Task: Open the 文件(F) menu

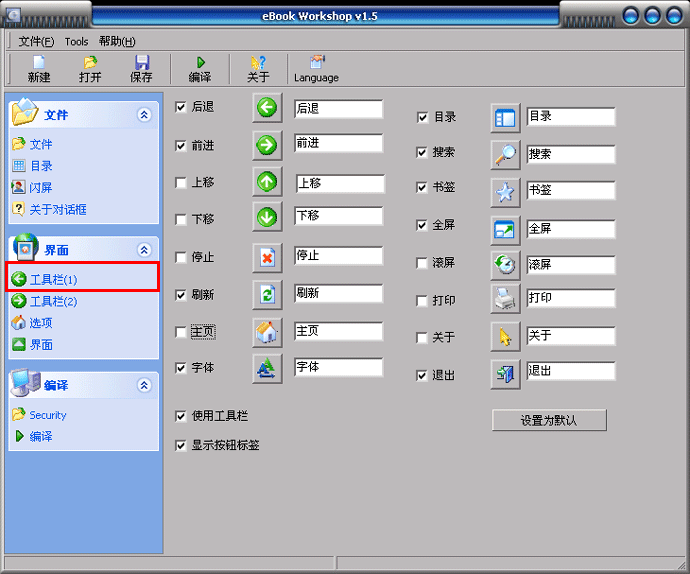Action: (36, 42)
